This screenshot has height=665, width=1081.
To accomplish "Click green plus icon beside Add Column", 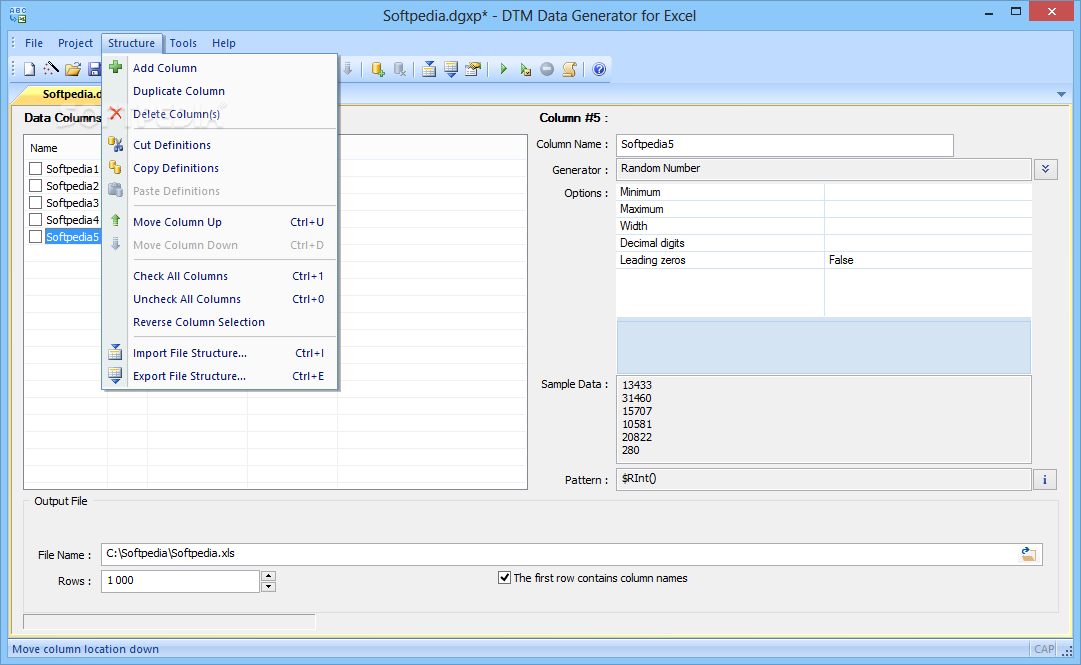I will [x=116, y=67].
